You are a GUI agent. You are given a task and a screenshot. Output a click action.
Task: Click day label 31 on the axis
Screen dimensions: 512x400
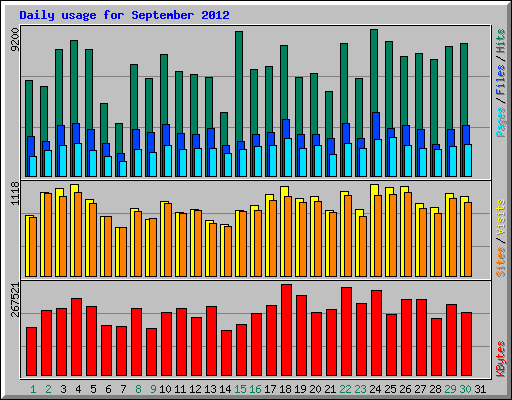click(480, 389)
